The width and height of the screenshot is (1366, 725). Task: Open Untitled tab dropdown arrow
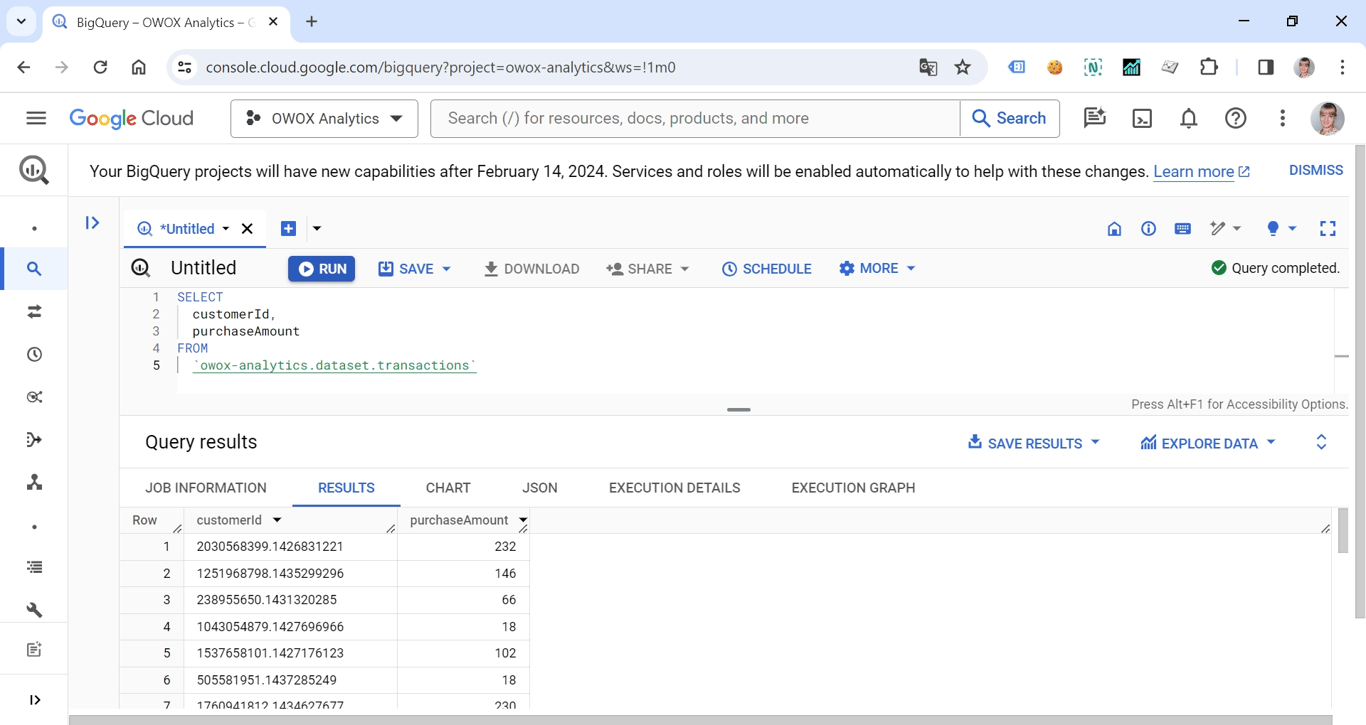pyautogui.click(x=226, y=229)
